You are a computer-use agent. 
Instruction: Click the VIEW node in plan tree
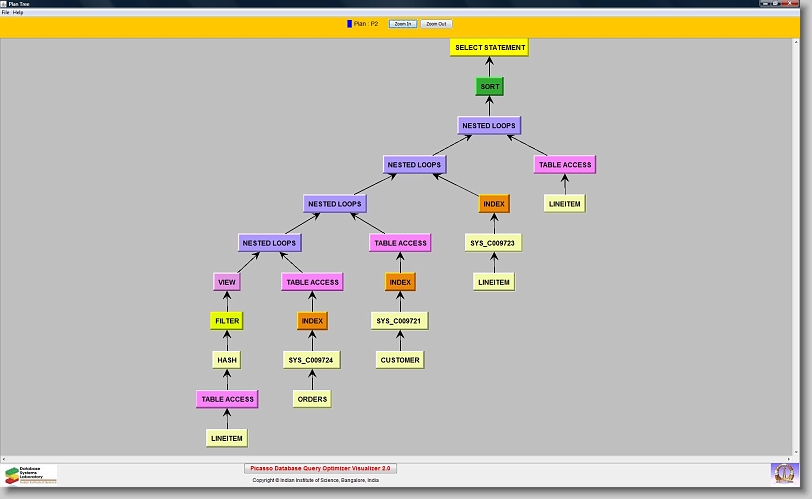pyautogui.click(x=227, y=282)
